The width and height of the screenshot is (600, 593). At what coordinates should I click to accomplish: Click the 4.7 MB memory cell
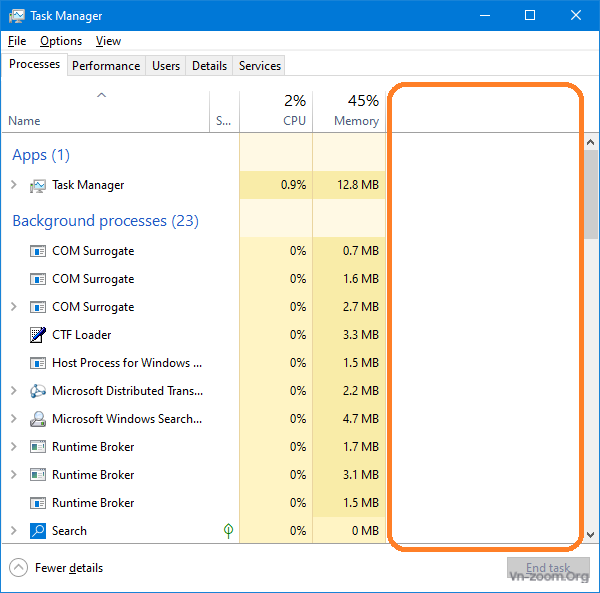tap(349, 419)
